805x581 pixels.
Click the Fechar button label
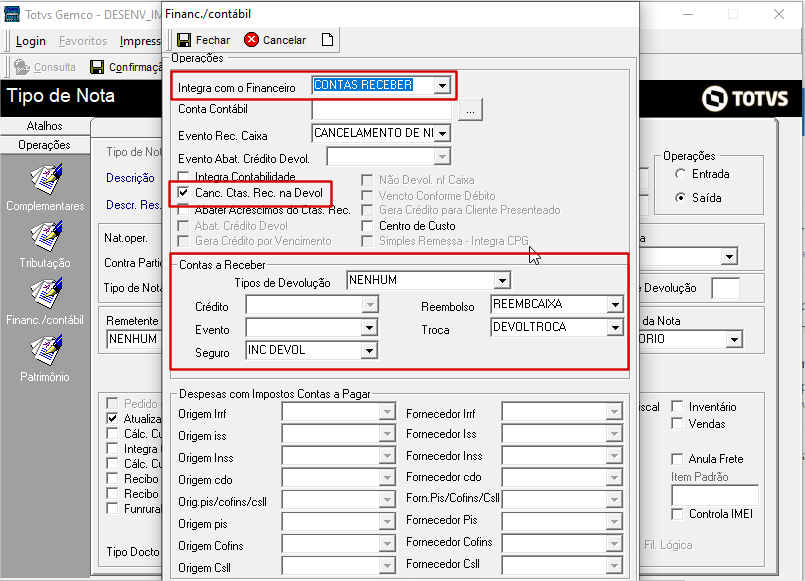click(213, 40)
